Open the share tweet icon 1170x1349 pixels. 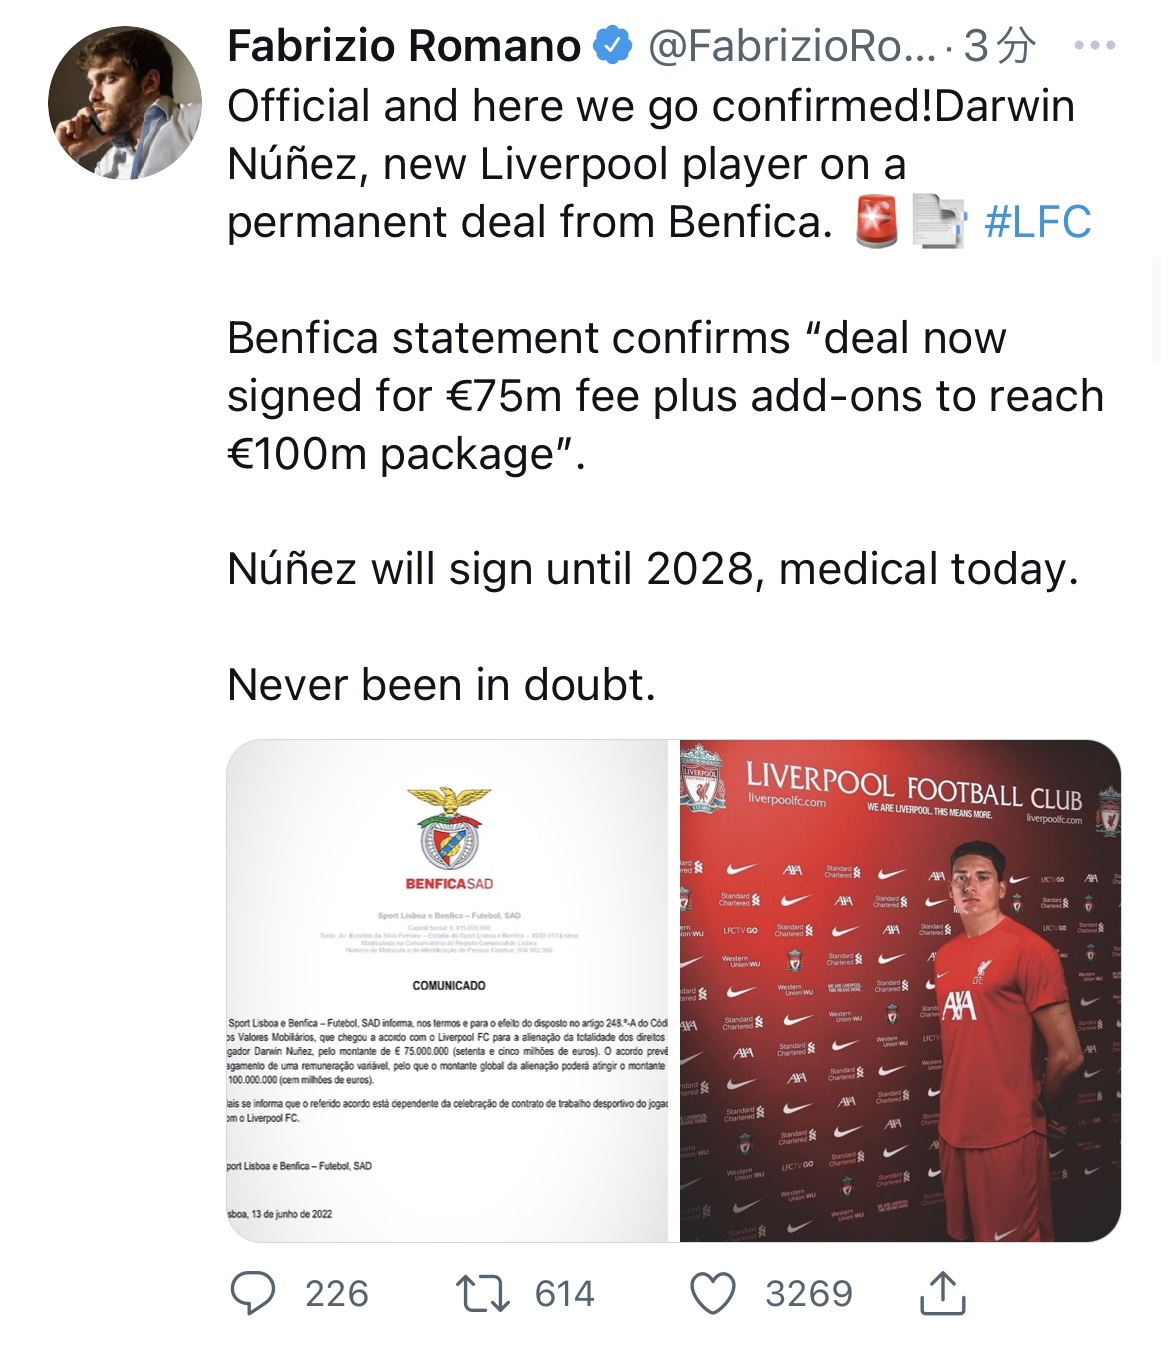tap(941, 1293)
